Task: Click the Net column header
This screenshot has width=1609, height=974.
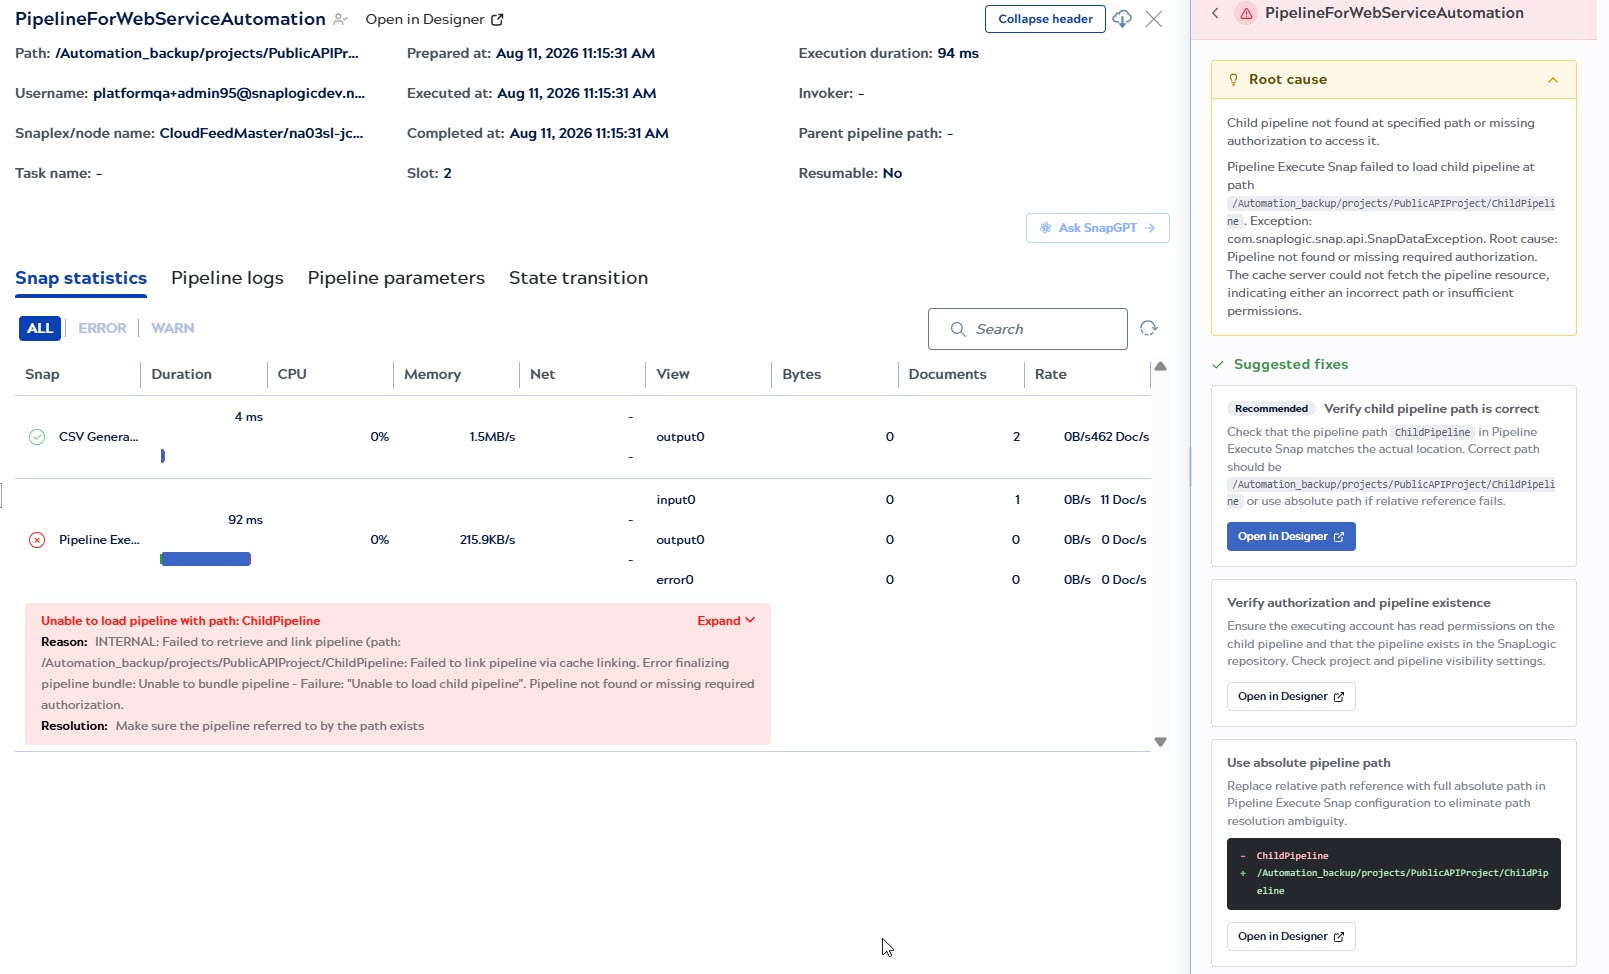Action: (x=542, y=374)
